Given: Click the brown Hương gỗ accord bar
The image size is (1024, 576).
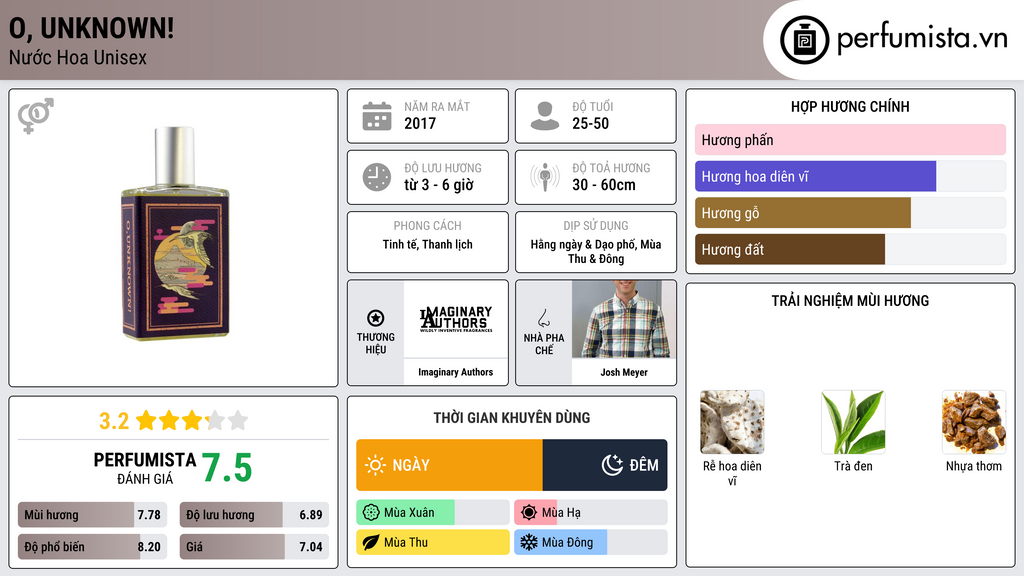Looking at the screenshot, I should pos(803,213).
